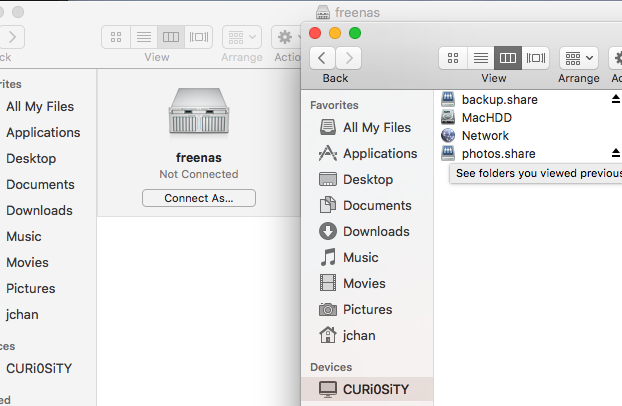Open Music in front window sidebar
Viewport: 622px width, 406px height.
pos(367,257)
